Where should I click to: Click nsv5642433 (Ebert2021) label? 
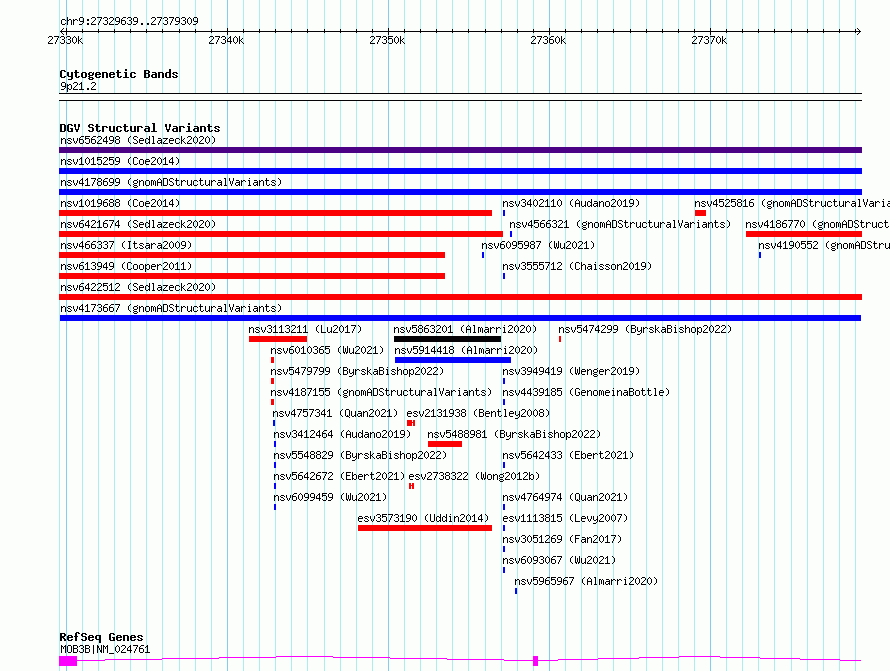click(568, 455)
